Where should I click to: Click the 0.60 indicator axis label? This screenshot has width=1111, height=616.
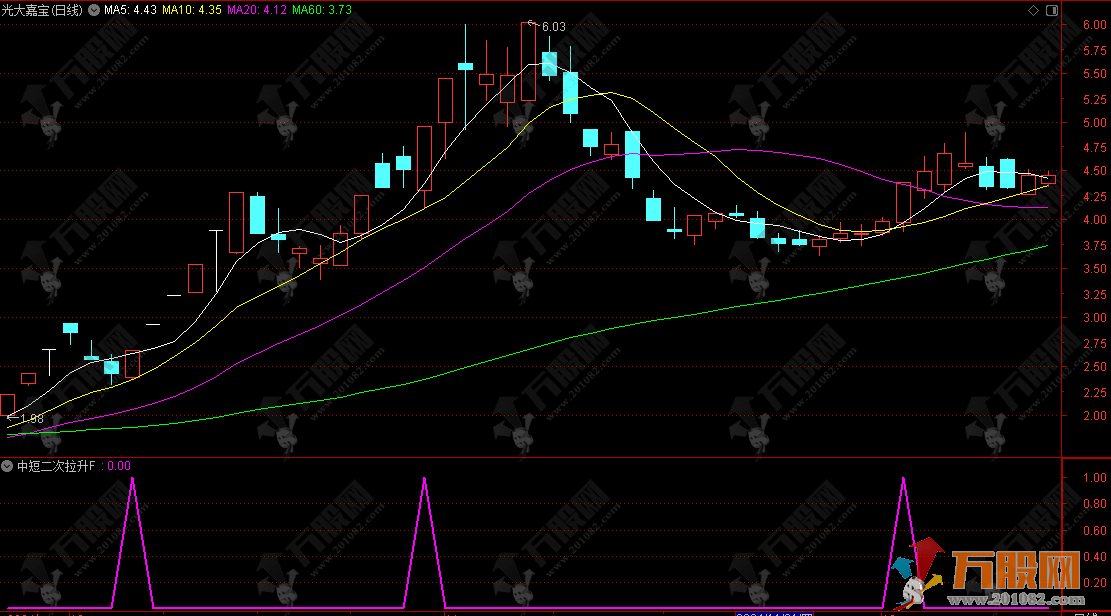click(x=1095, y=530)
